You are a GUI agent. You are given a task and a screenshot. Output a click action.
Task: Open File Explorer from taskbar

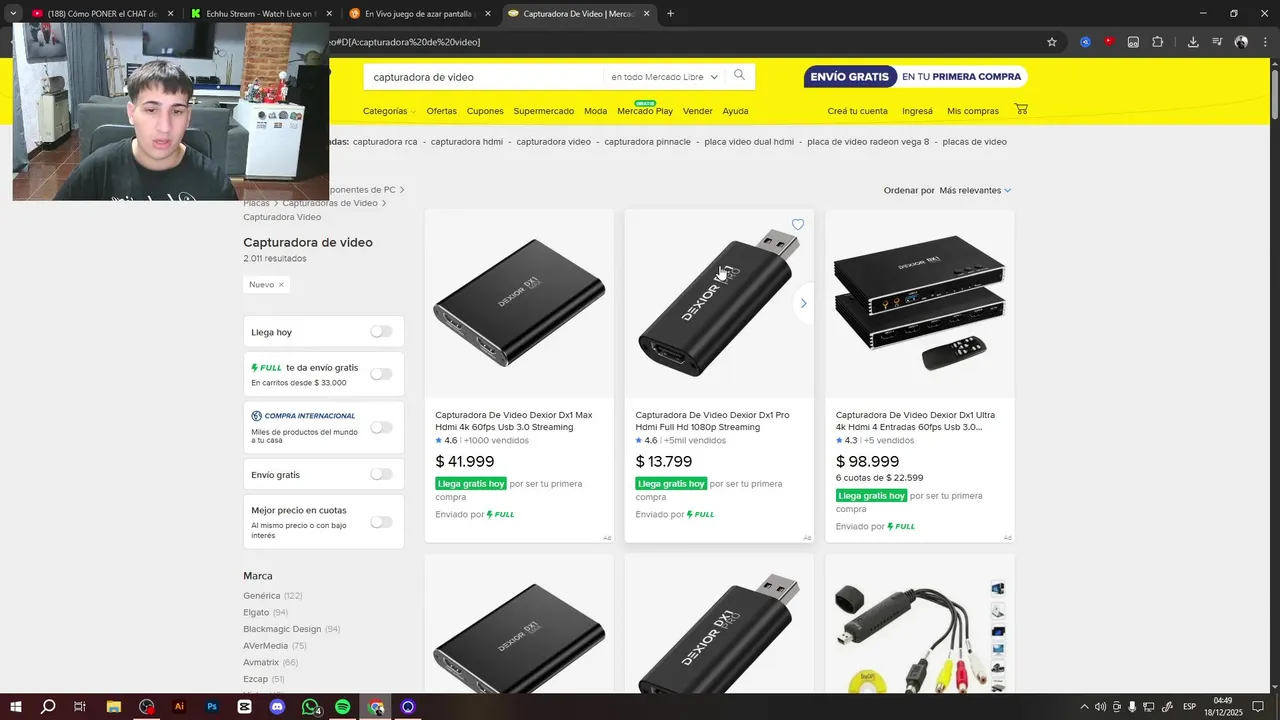pyautogui.click(x=114, y=707)
